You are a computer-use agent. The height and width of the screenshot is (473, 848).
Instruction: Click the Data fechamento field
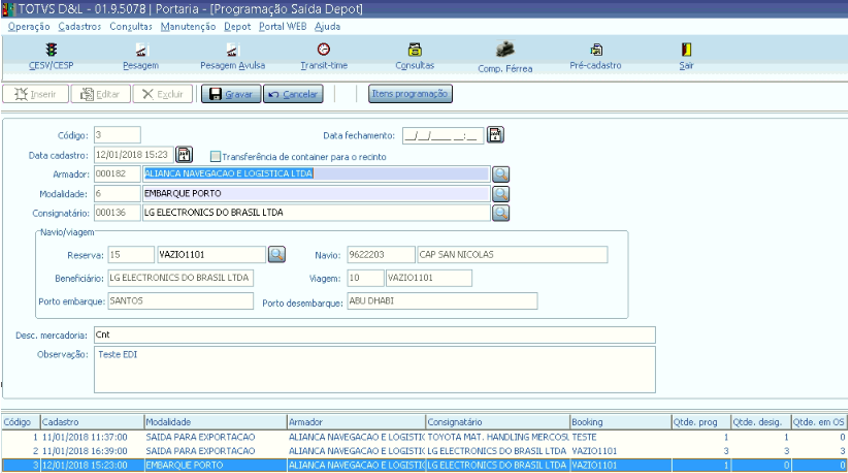point(443,136)
